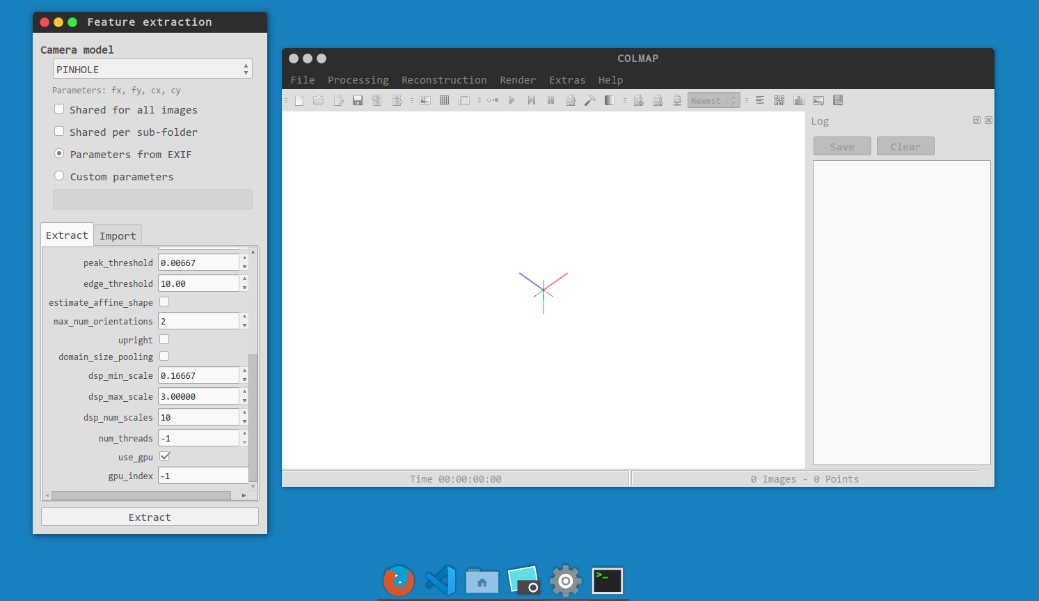Click the Clear button in the Log panel
The width and height of the screenshot is (1039, 601).
tap(905, 146)
